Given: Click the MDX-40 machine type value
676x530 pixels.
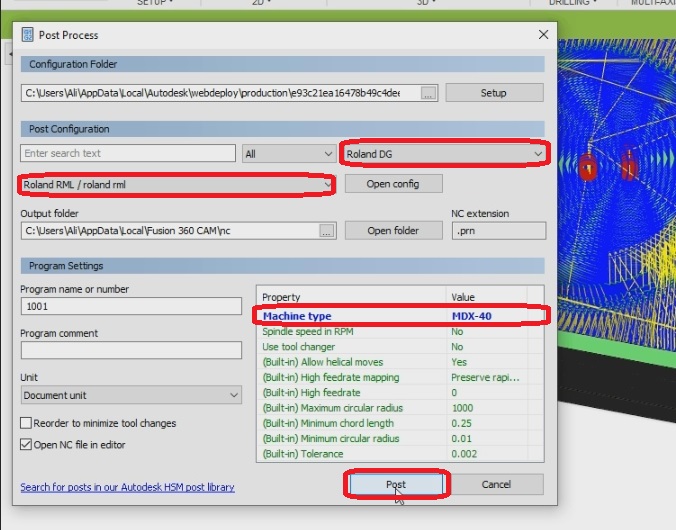Looking at the screenshot, I should pos(472,316).
